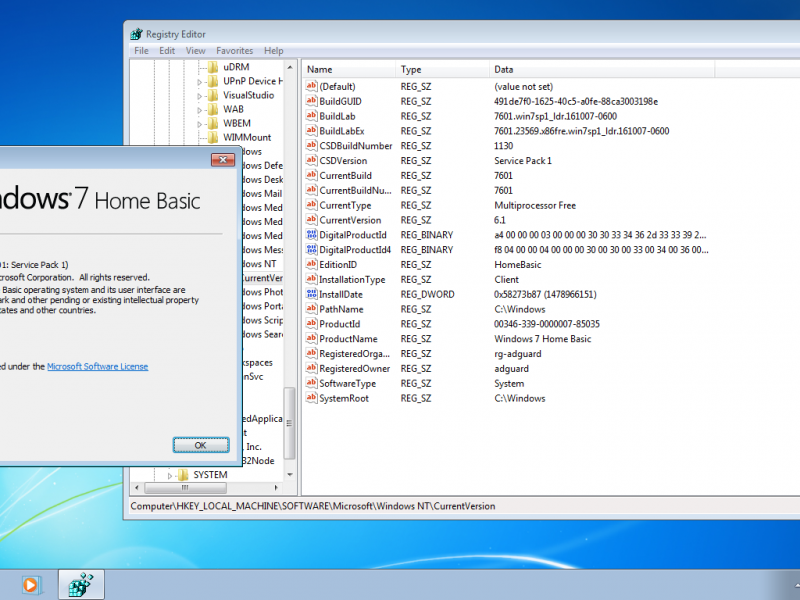Screen dimensions: 800x600
Task: Click the uDRM folder icon in tree
Action: 214,67
